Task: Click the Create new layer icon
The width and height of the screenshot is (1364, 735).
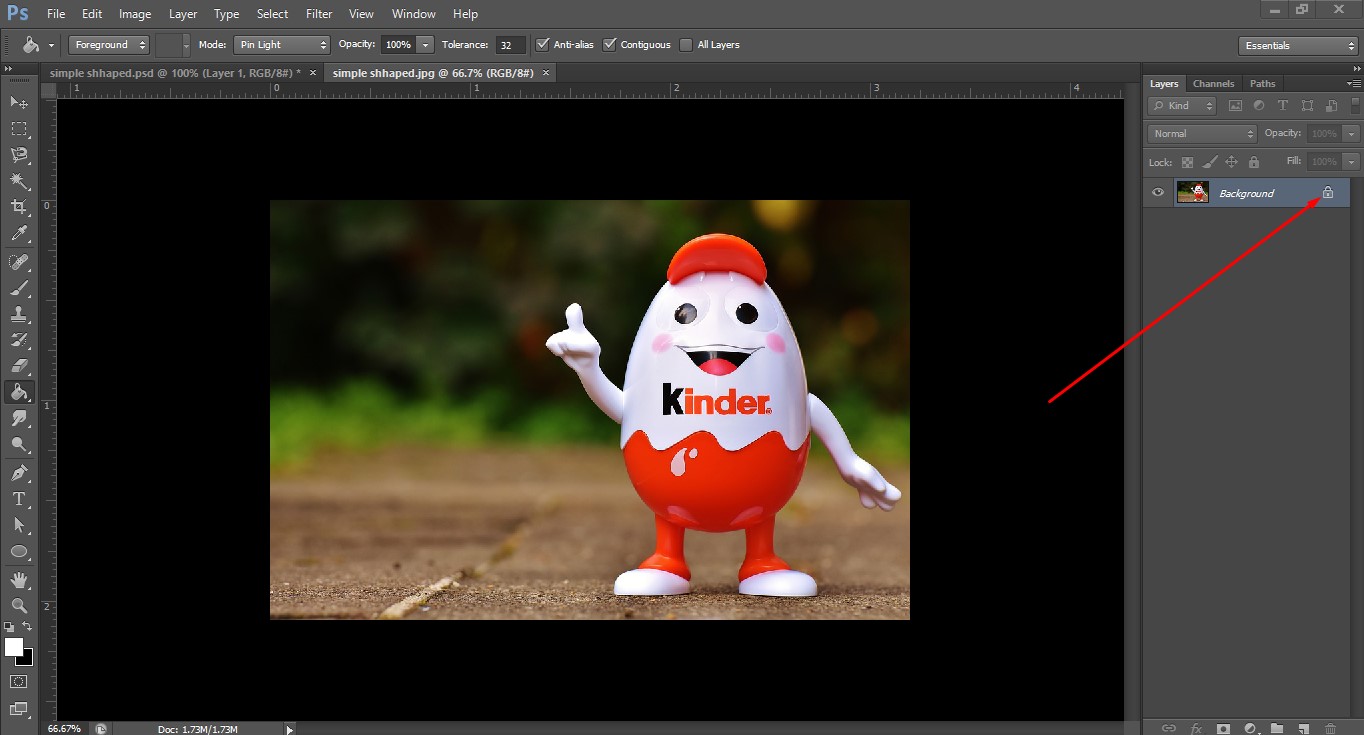Action: point(1303,728)
